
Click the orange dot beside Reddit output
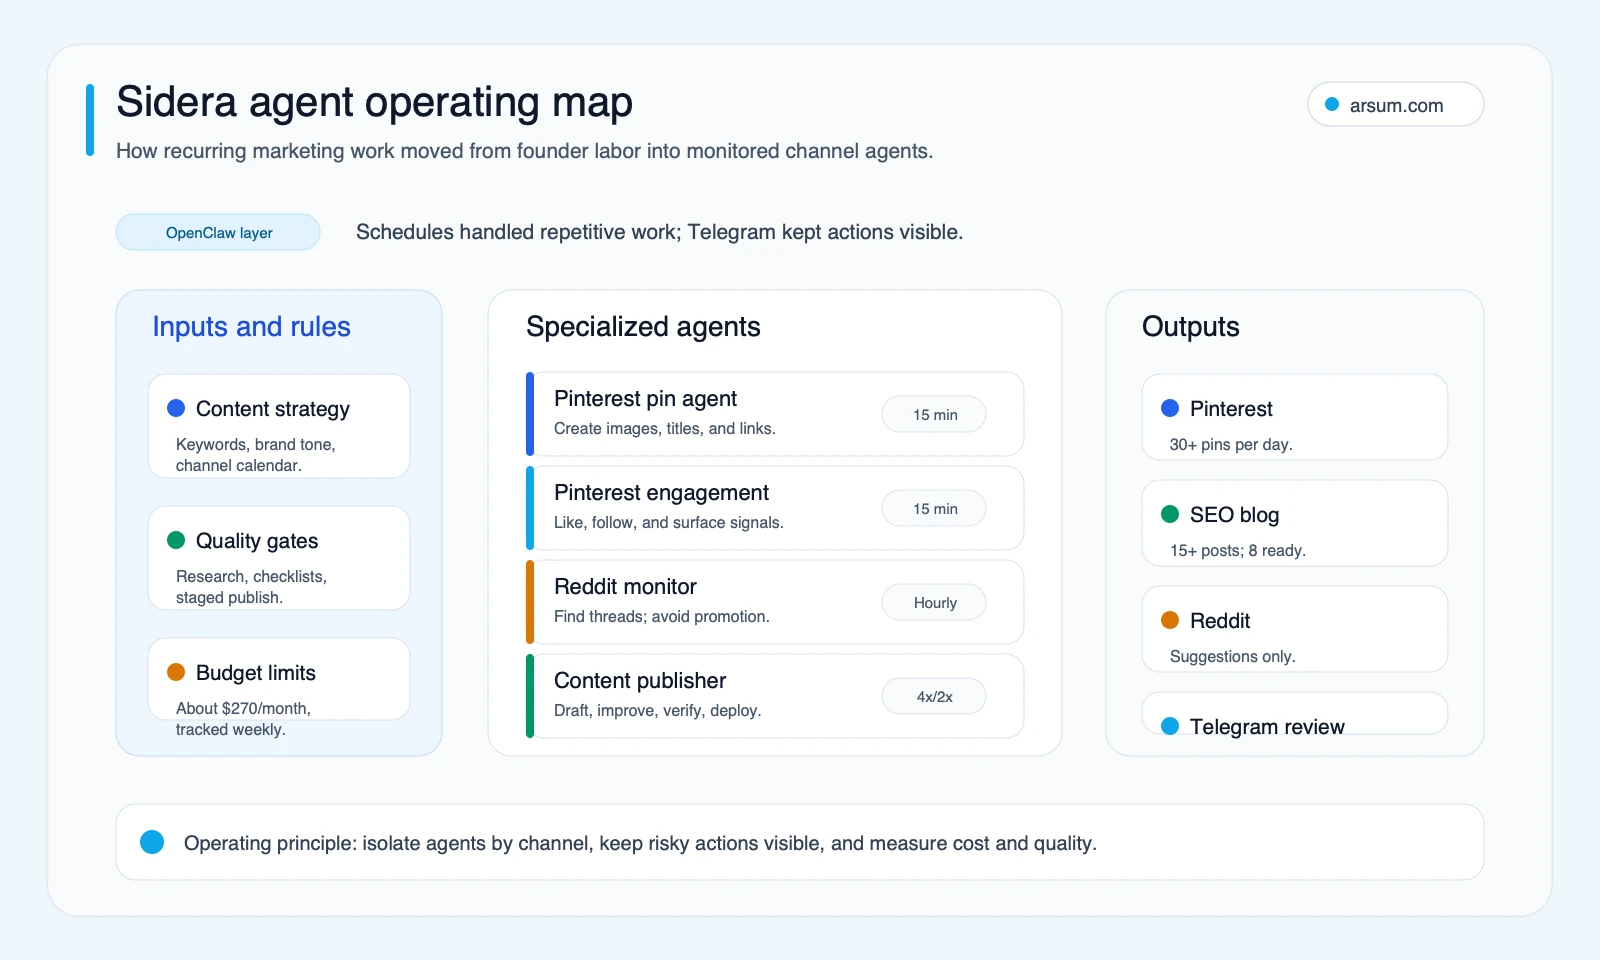[1170, 620]
